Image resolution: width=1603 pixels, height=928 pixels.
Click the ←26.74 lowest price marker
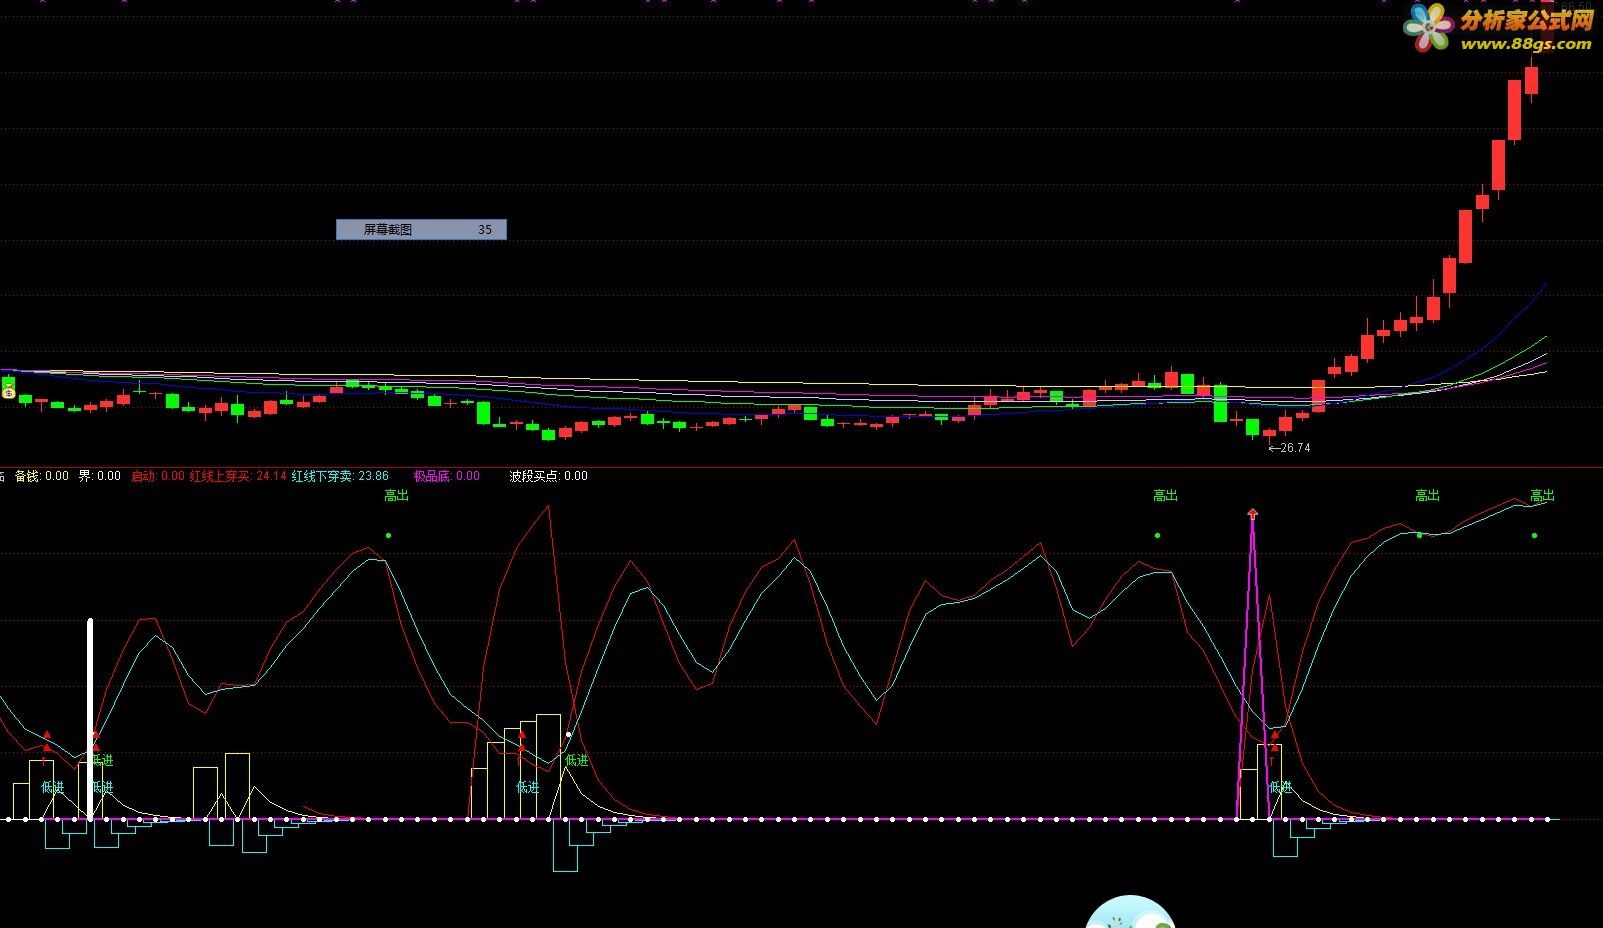(x=1289, y=448)
